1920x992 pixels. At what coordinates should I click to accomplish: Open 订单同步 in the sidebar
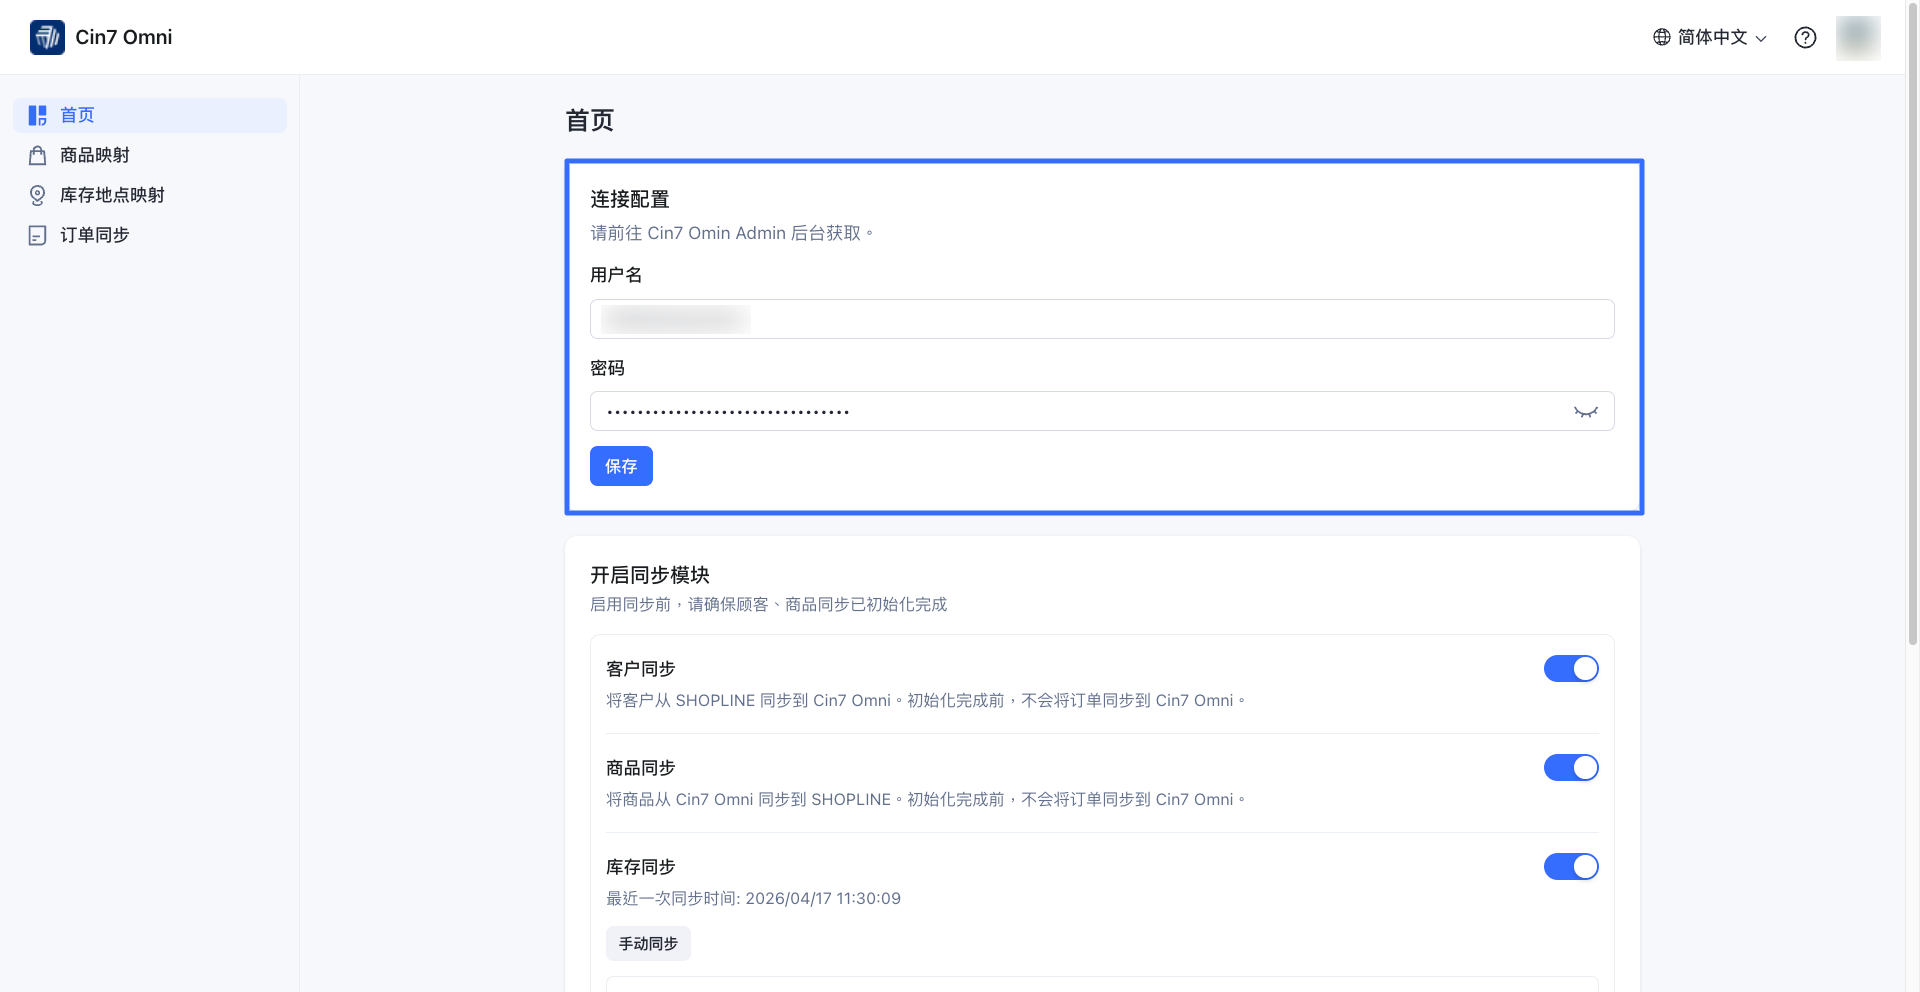150,235
